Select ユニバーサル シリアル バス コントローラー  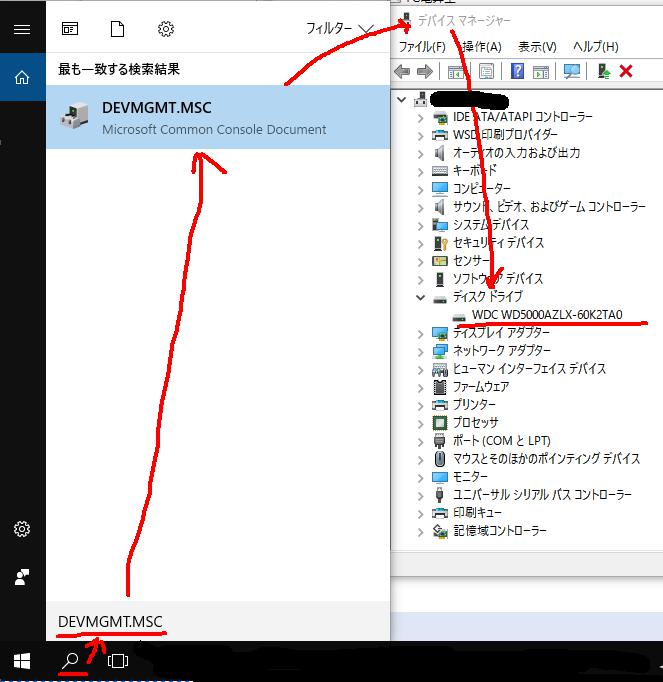pyautogui.click(x=542, y=495)
